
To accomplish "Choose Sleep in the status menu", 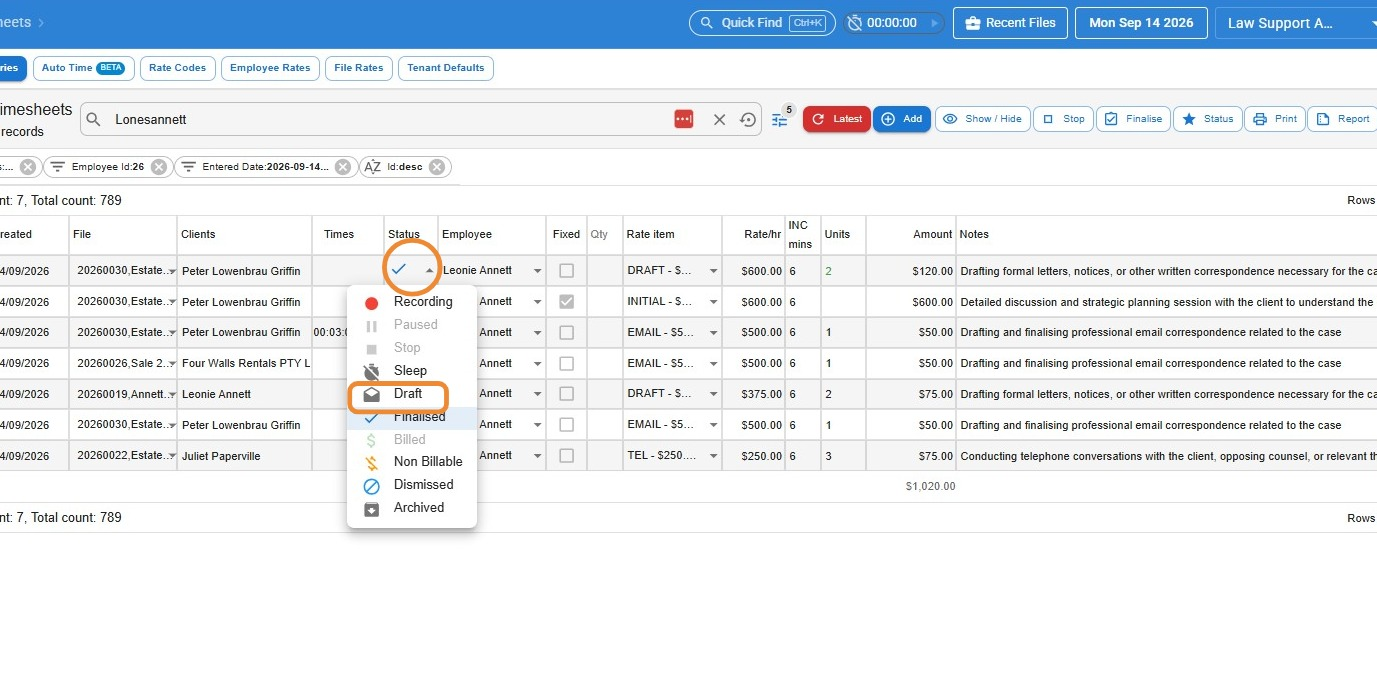I will (412, 371).
